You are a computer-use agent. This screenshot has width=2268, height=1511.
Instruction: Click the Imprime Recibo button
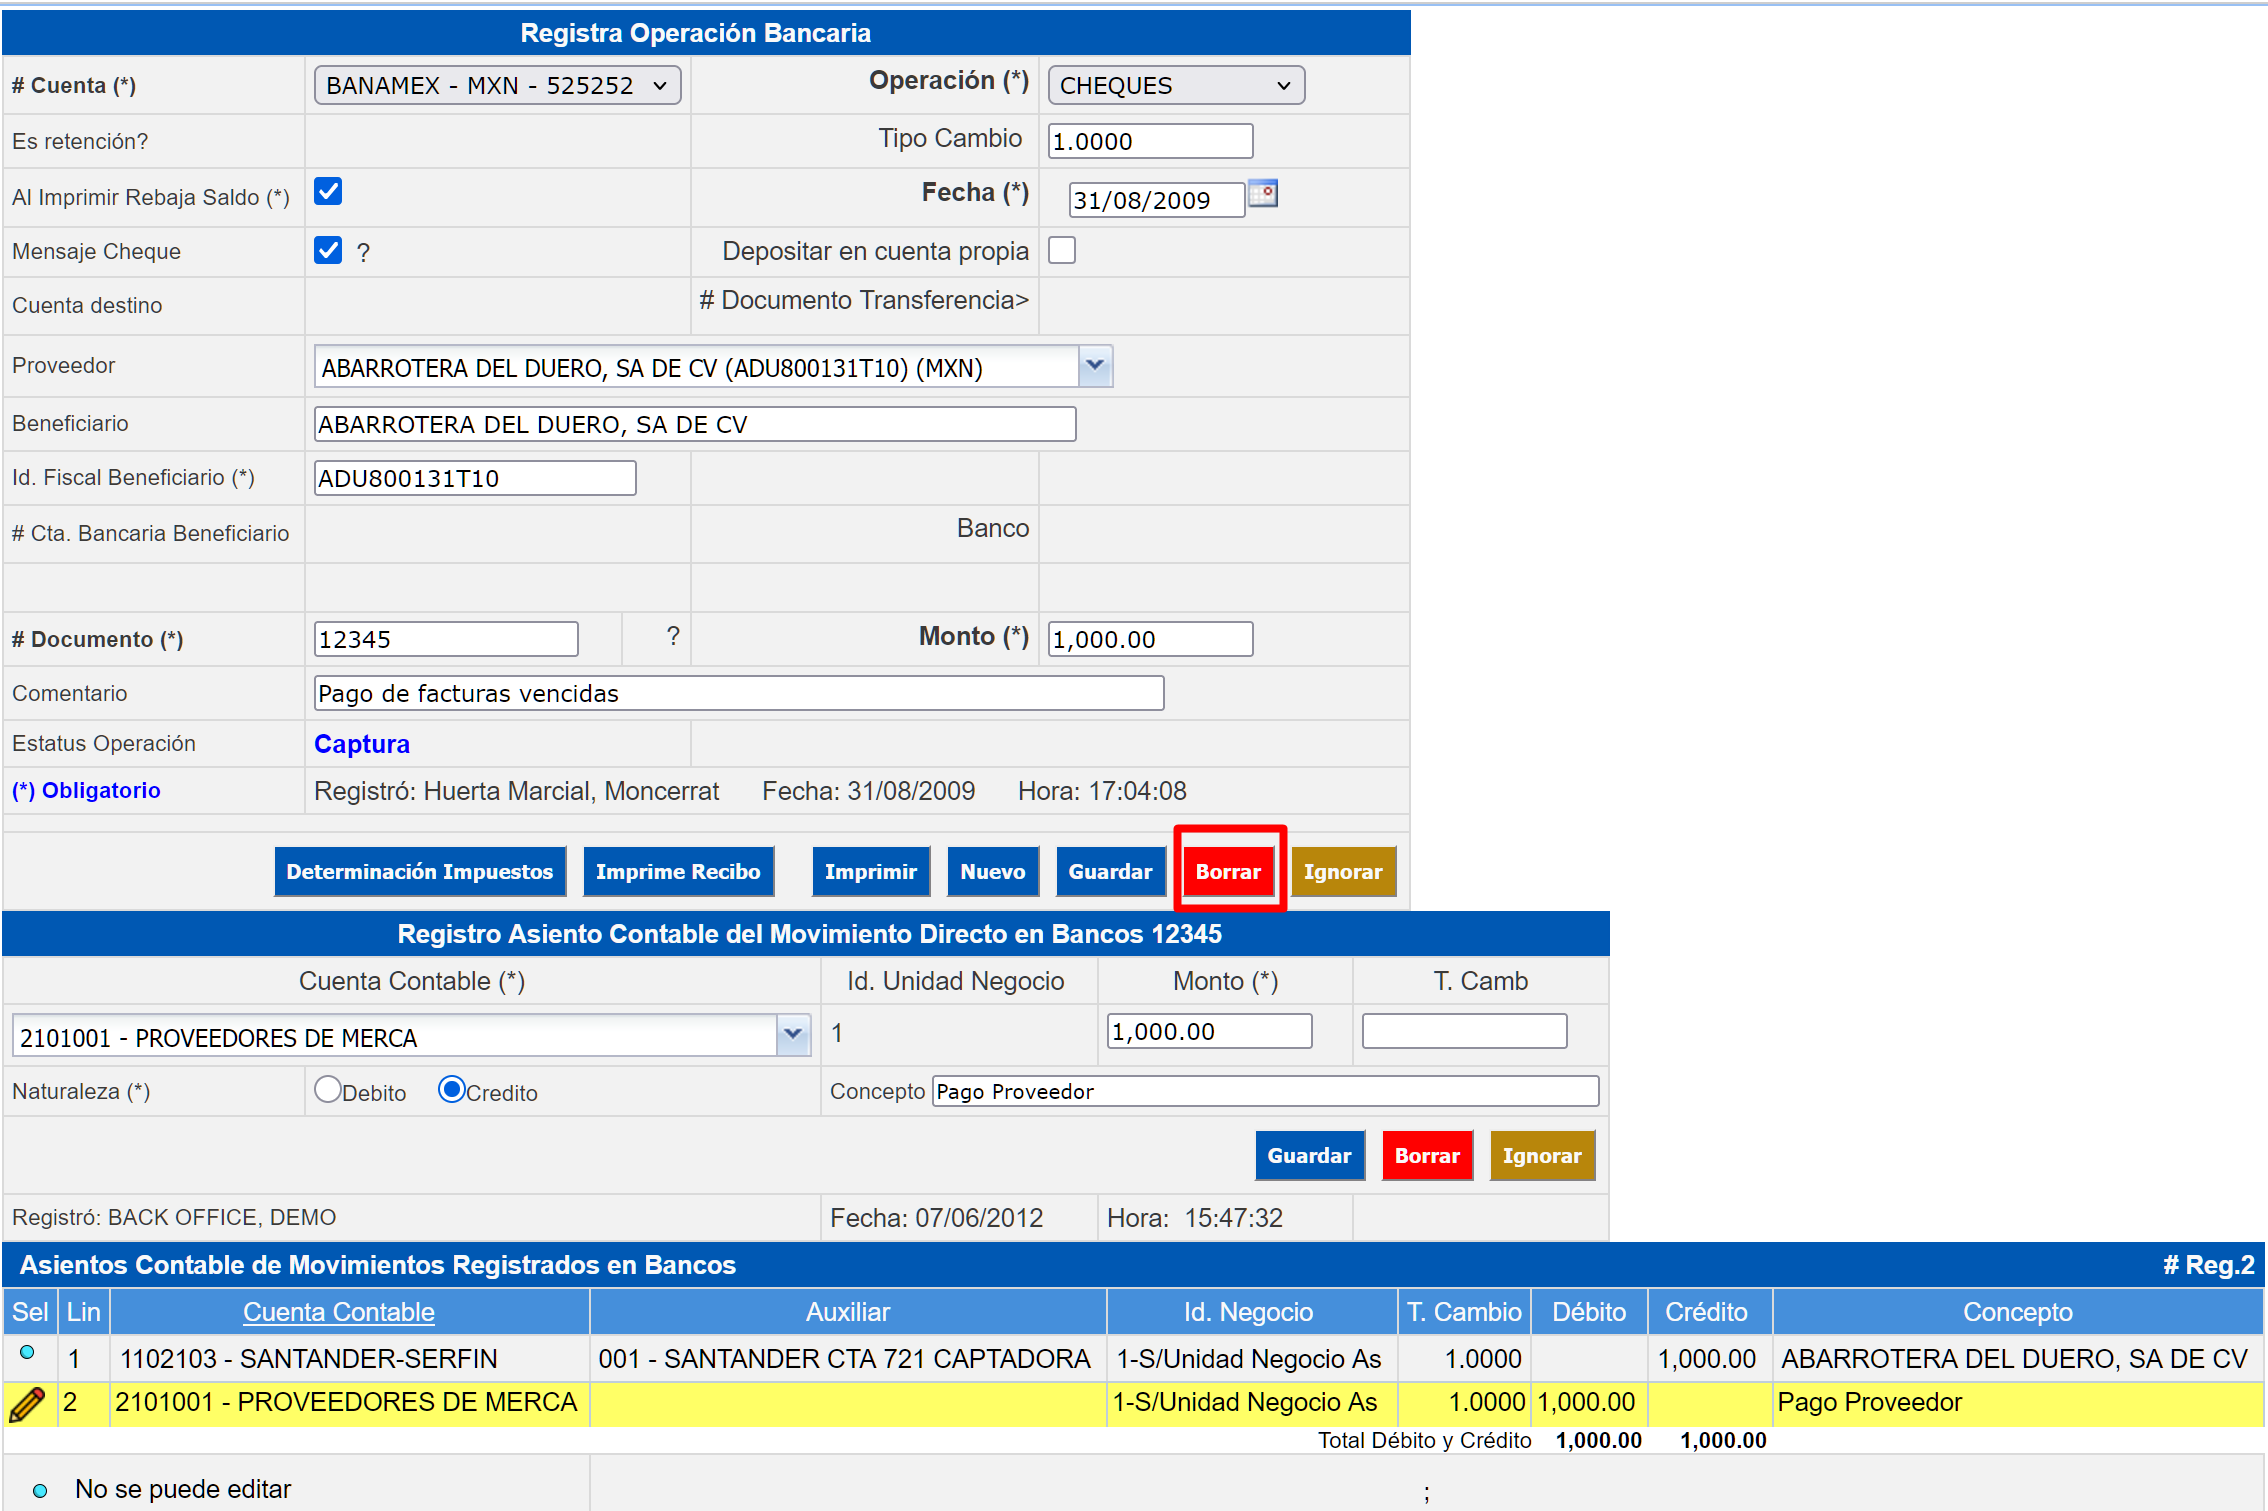pos(678,872)
